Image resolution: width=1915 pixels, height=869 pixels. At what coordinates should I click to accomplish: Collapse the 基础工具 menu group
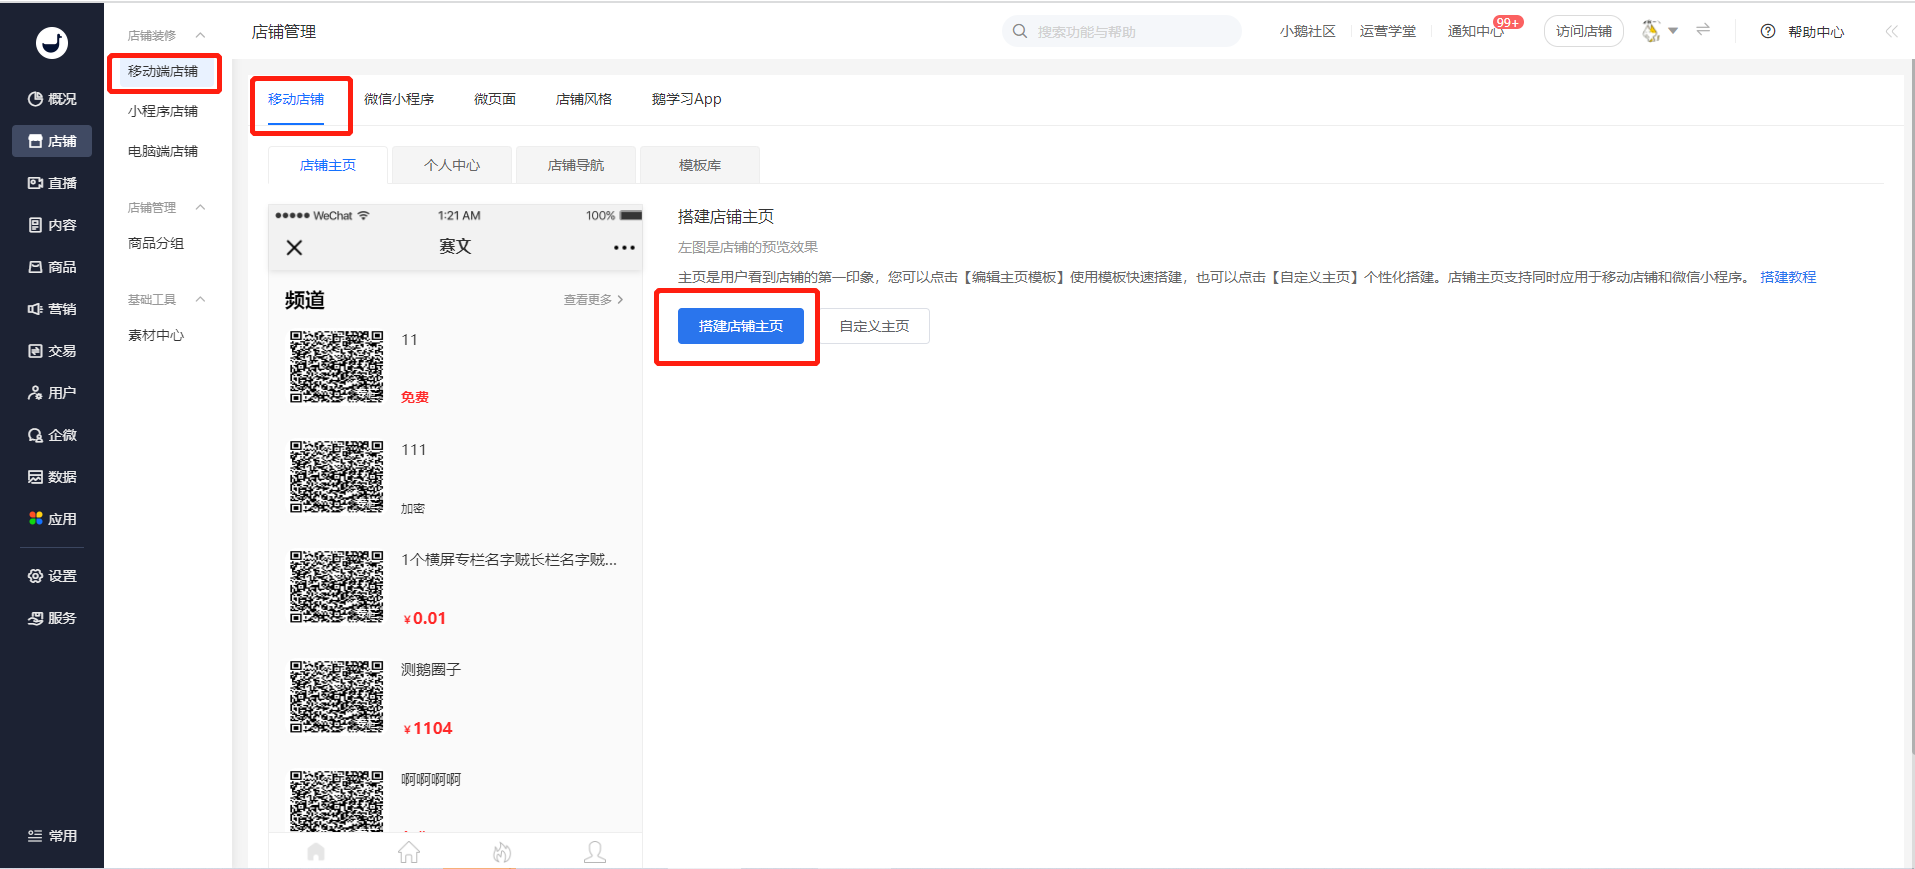point(200,299)
